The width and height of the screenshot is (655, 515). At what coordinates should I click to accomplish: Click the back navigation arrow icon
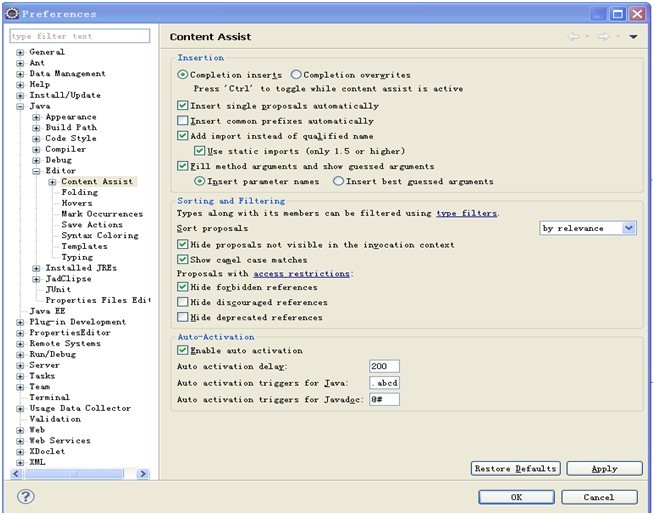tap(574, 37)
